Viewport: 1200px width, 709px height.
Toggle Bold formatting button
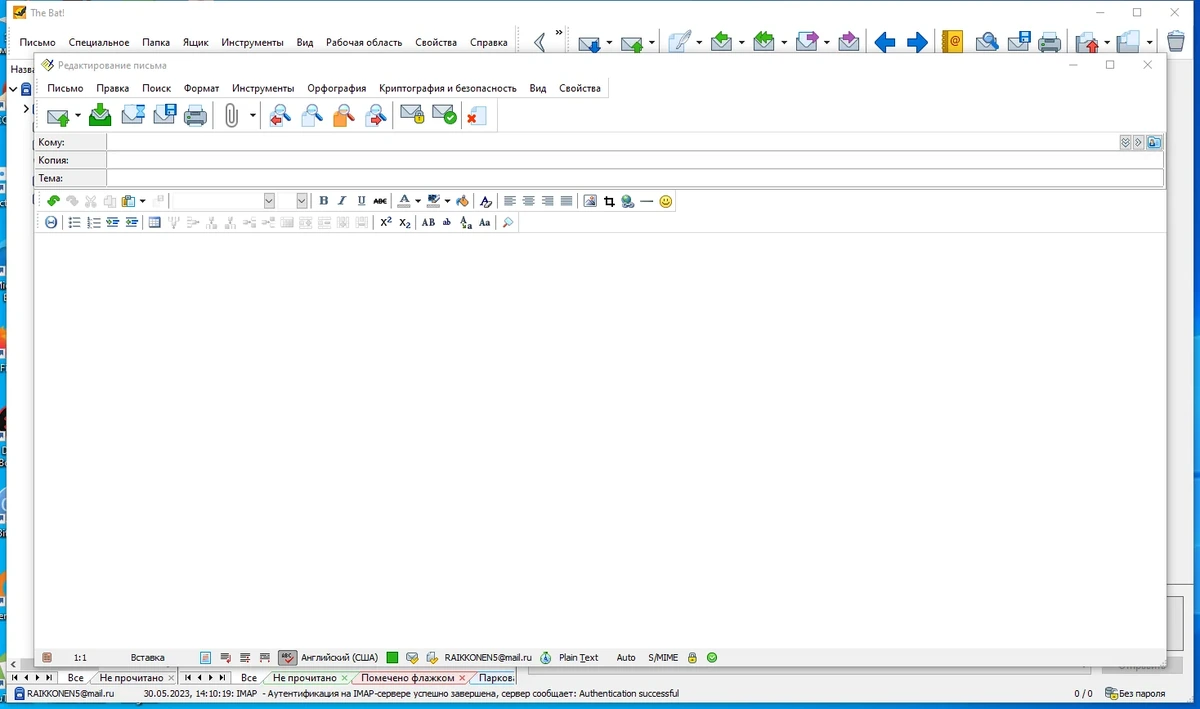323,201
